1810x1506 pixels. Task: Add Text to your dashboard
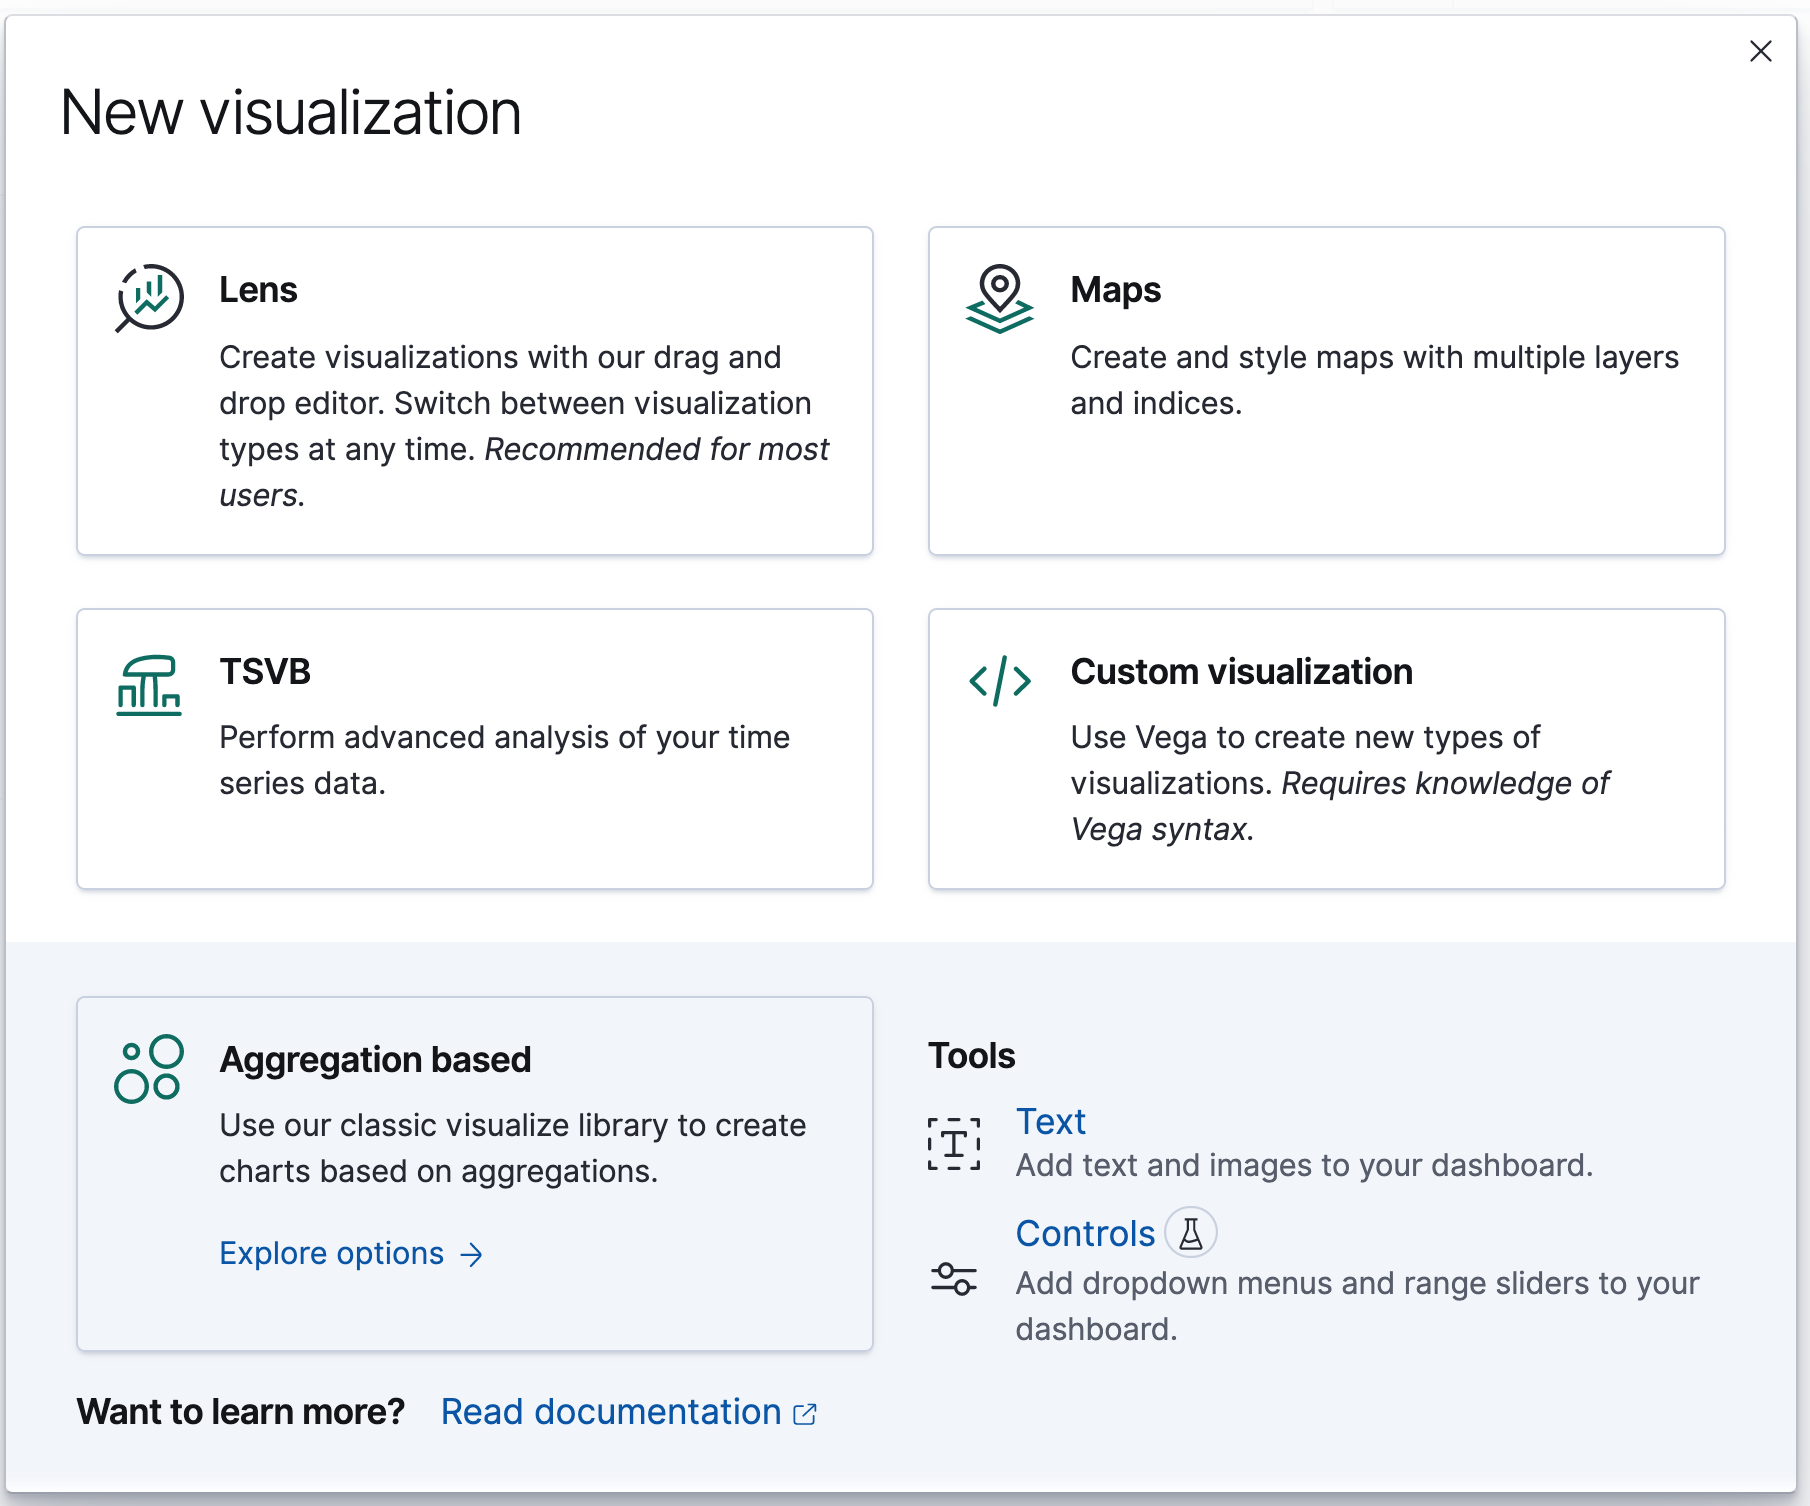[x=1050, y=1121]
